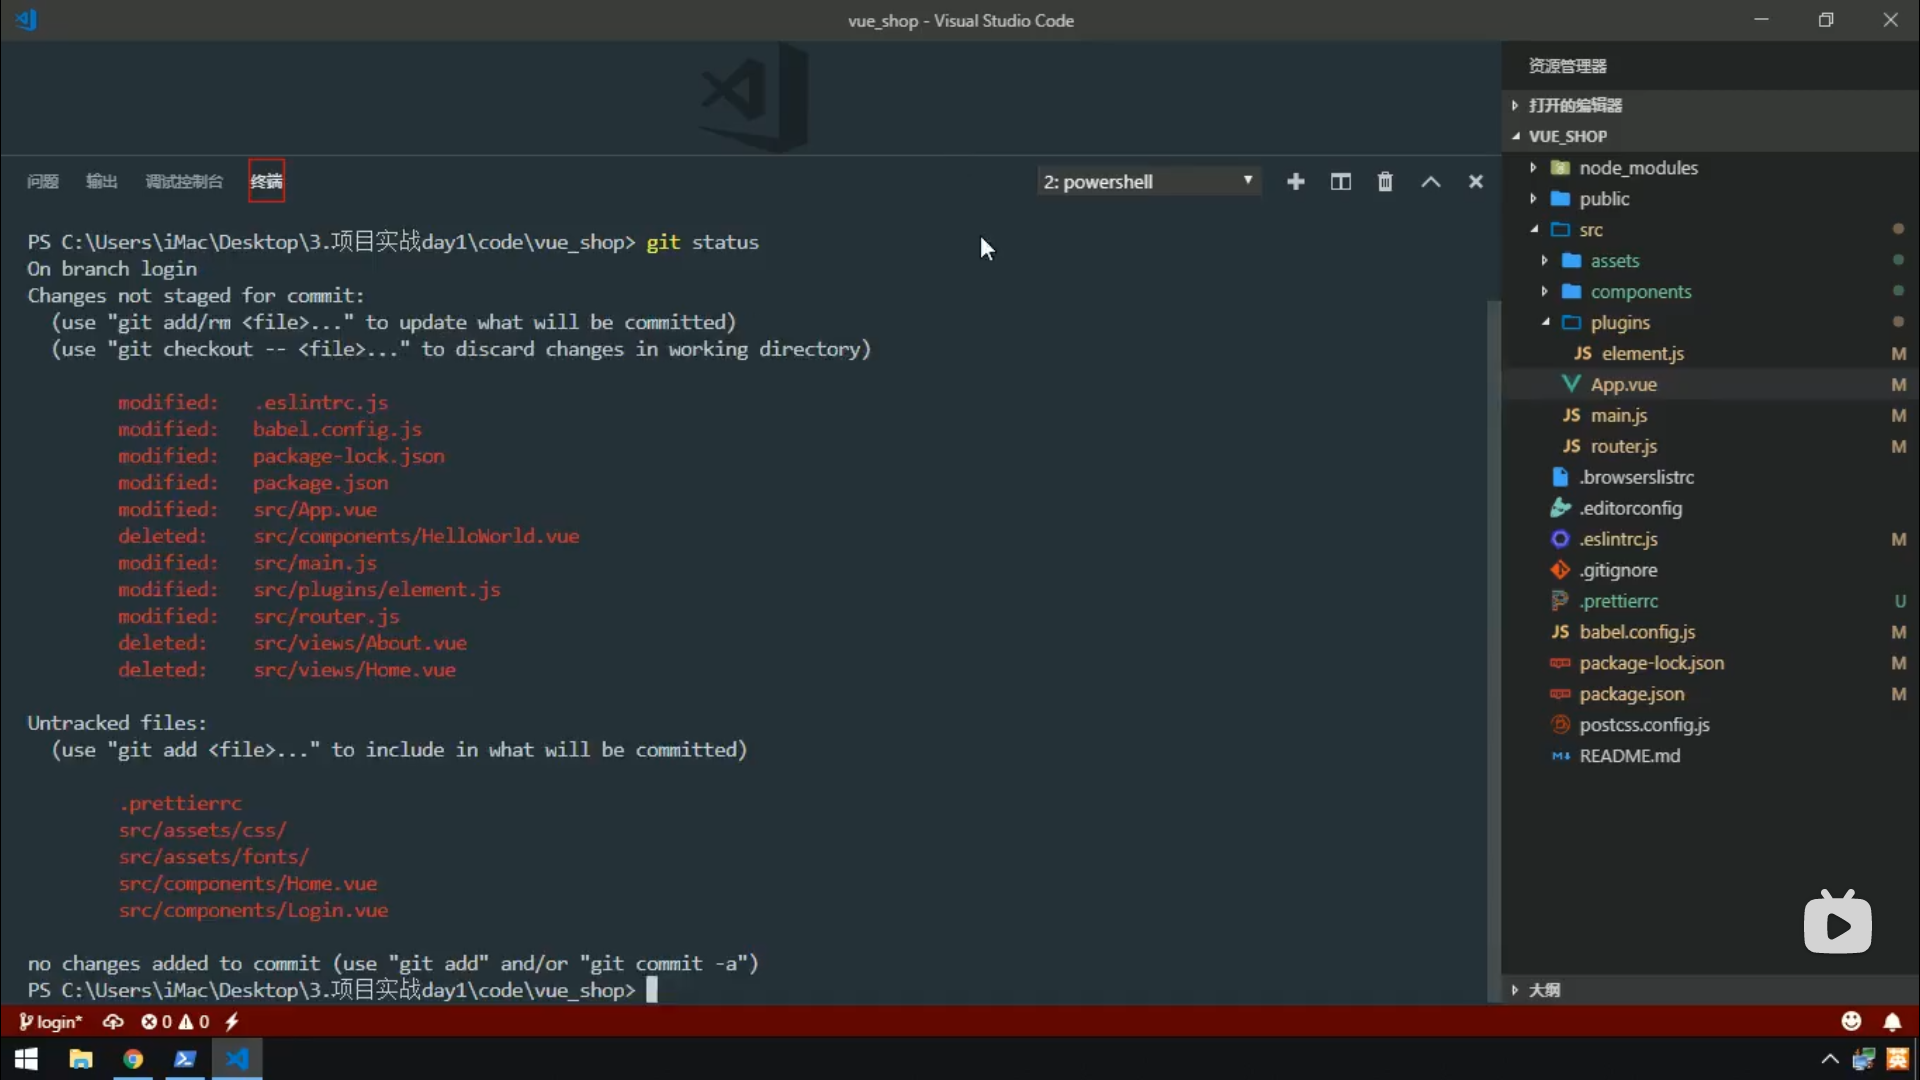Click the Vue icon beside App.vue
Image resolution: width=1920 pixels, height=1080 pixels.
point(1571,384)
